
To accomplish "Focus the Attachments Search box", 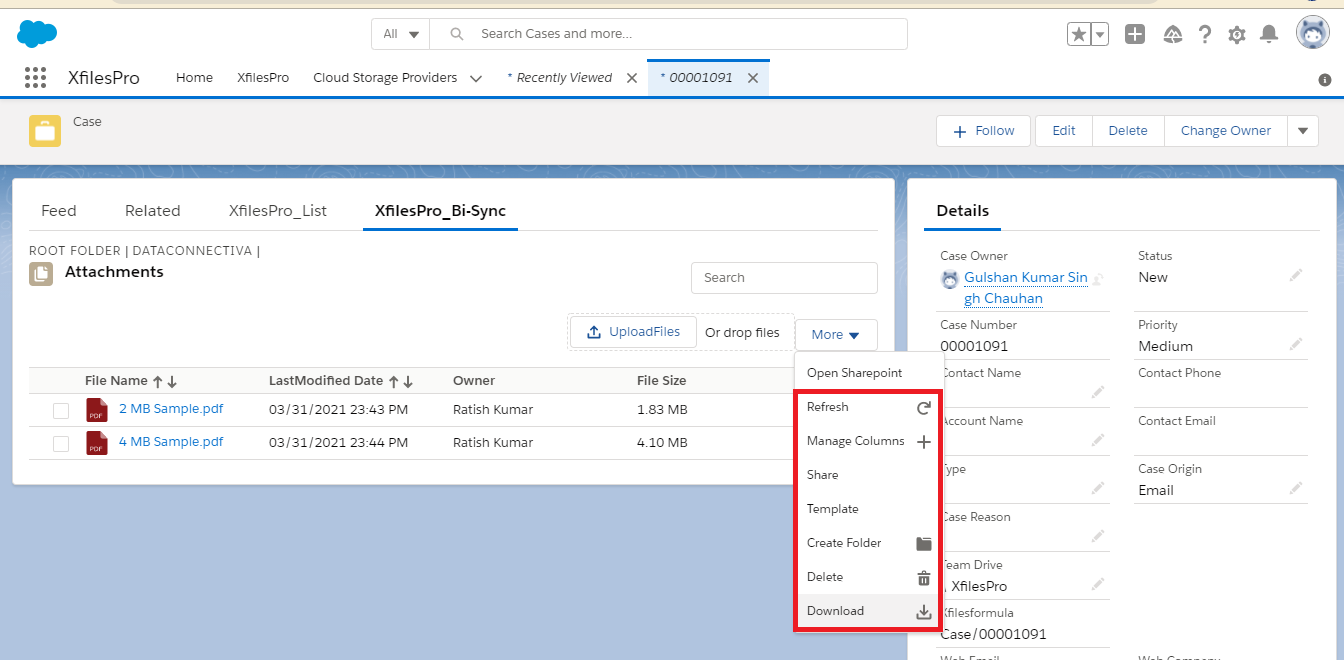I will (784, 278).
